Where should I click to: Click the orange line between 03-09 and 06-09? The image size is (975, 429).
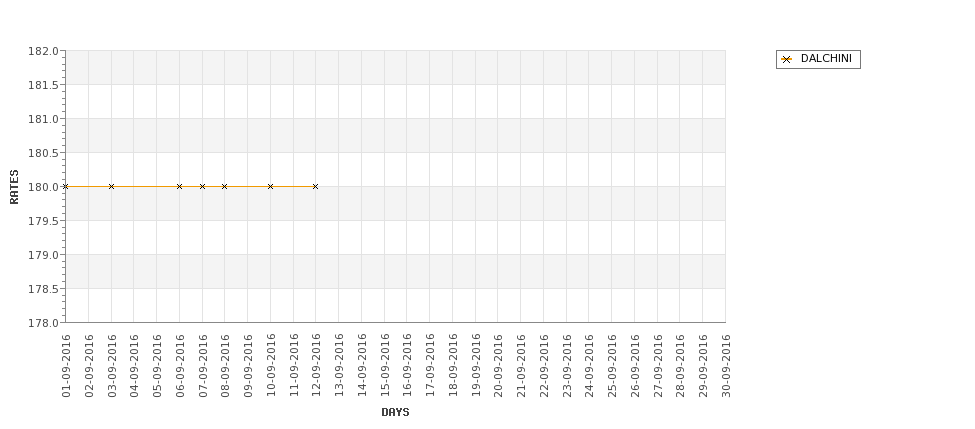pos(146,187)
